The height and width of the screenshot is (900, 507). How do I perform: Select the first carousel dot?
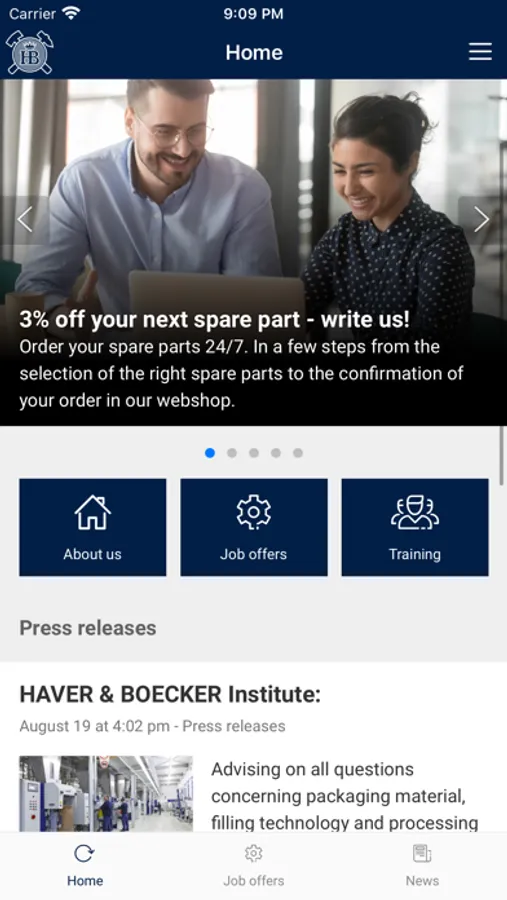coord(210,453)
